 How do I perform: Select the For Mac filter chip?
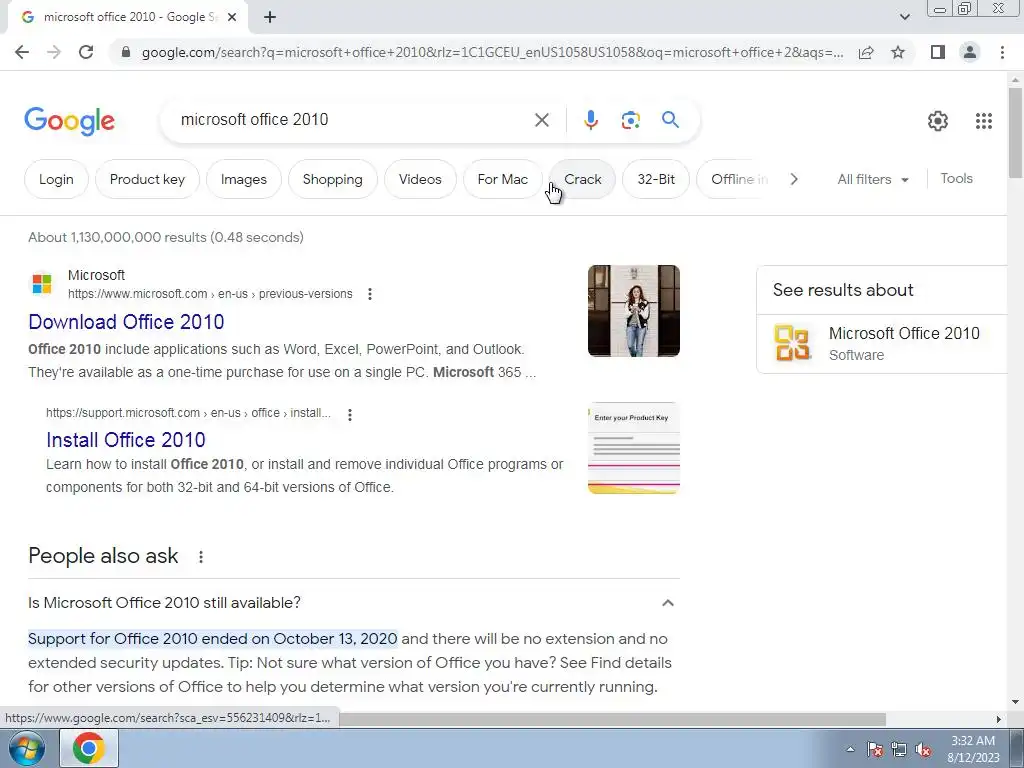502,179
